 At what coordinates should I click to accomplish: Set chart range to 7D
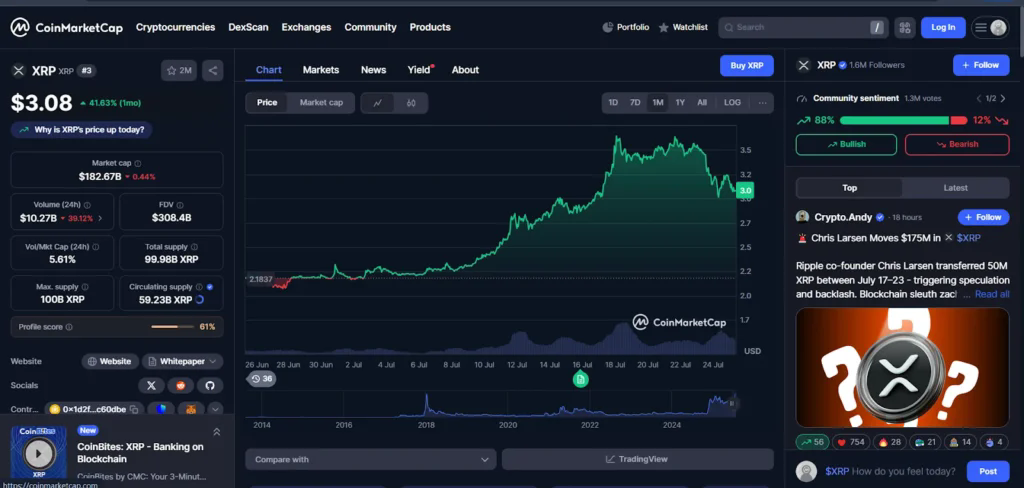635,103
